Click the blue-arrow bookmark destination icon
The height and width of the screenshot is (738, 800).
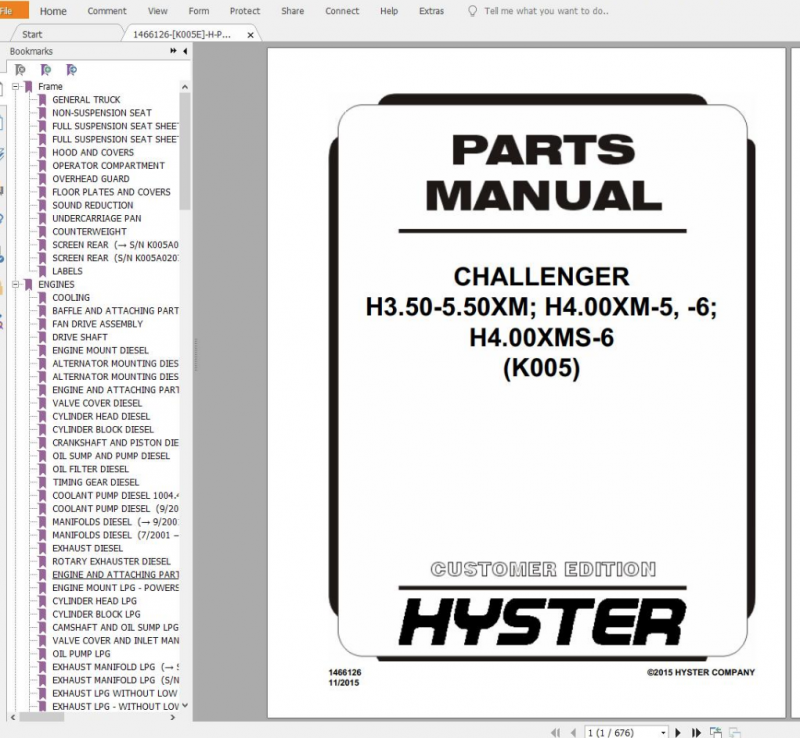71,69
